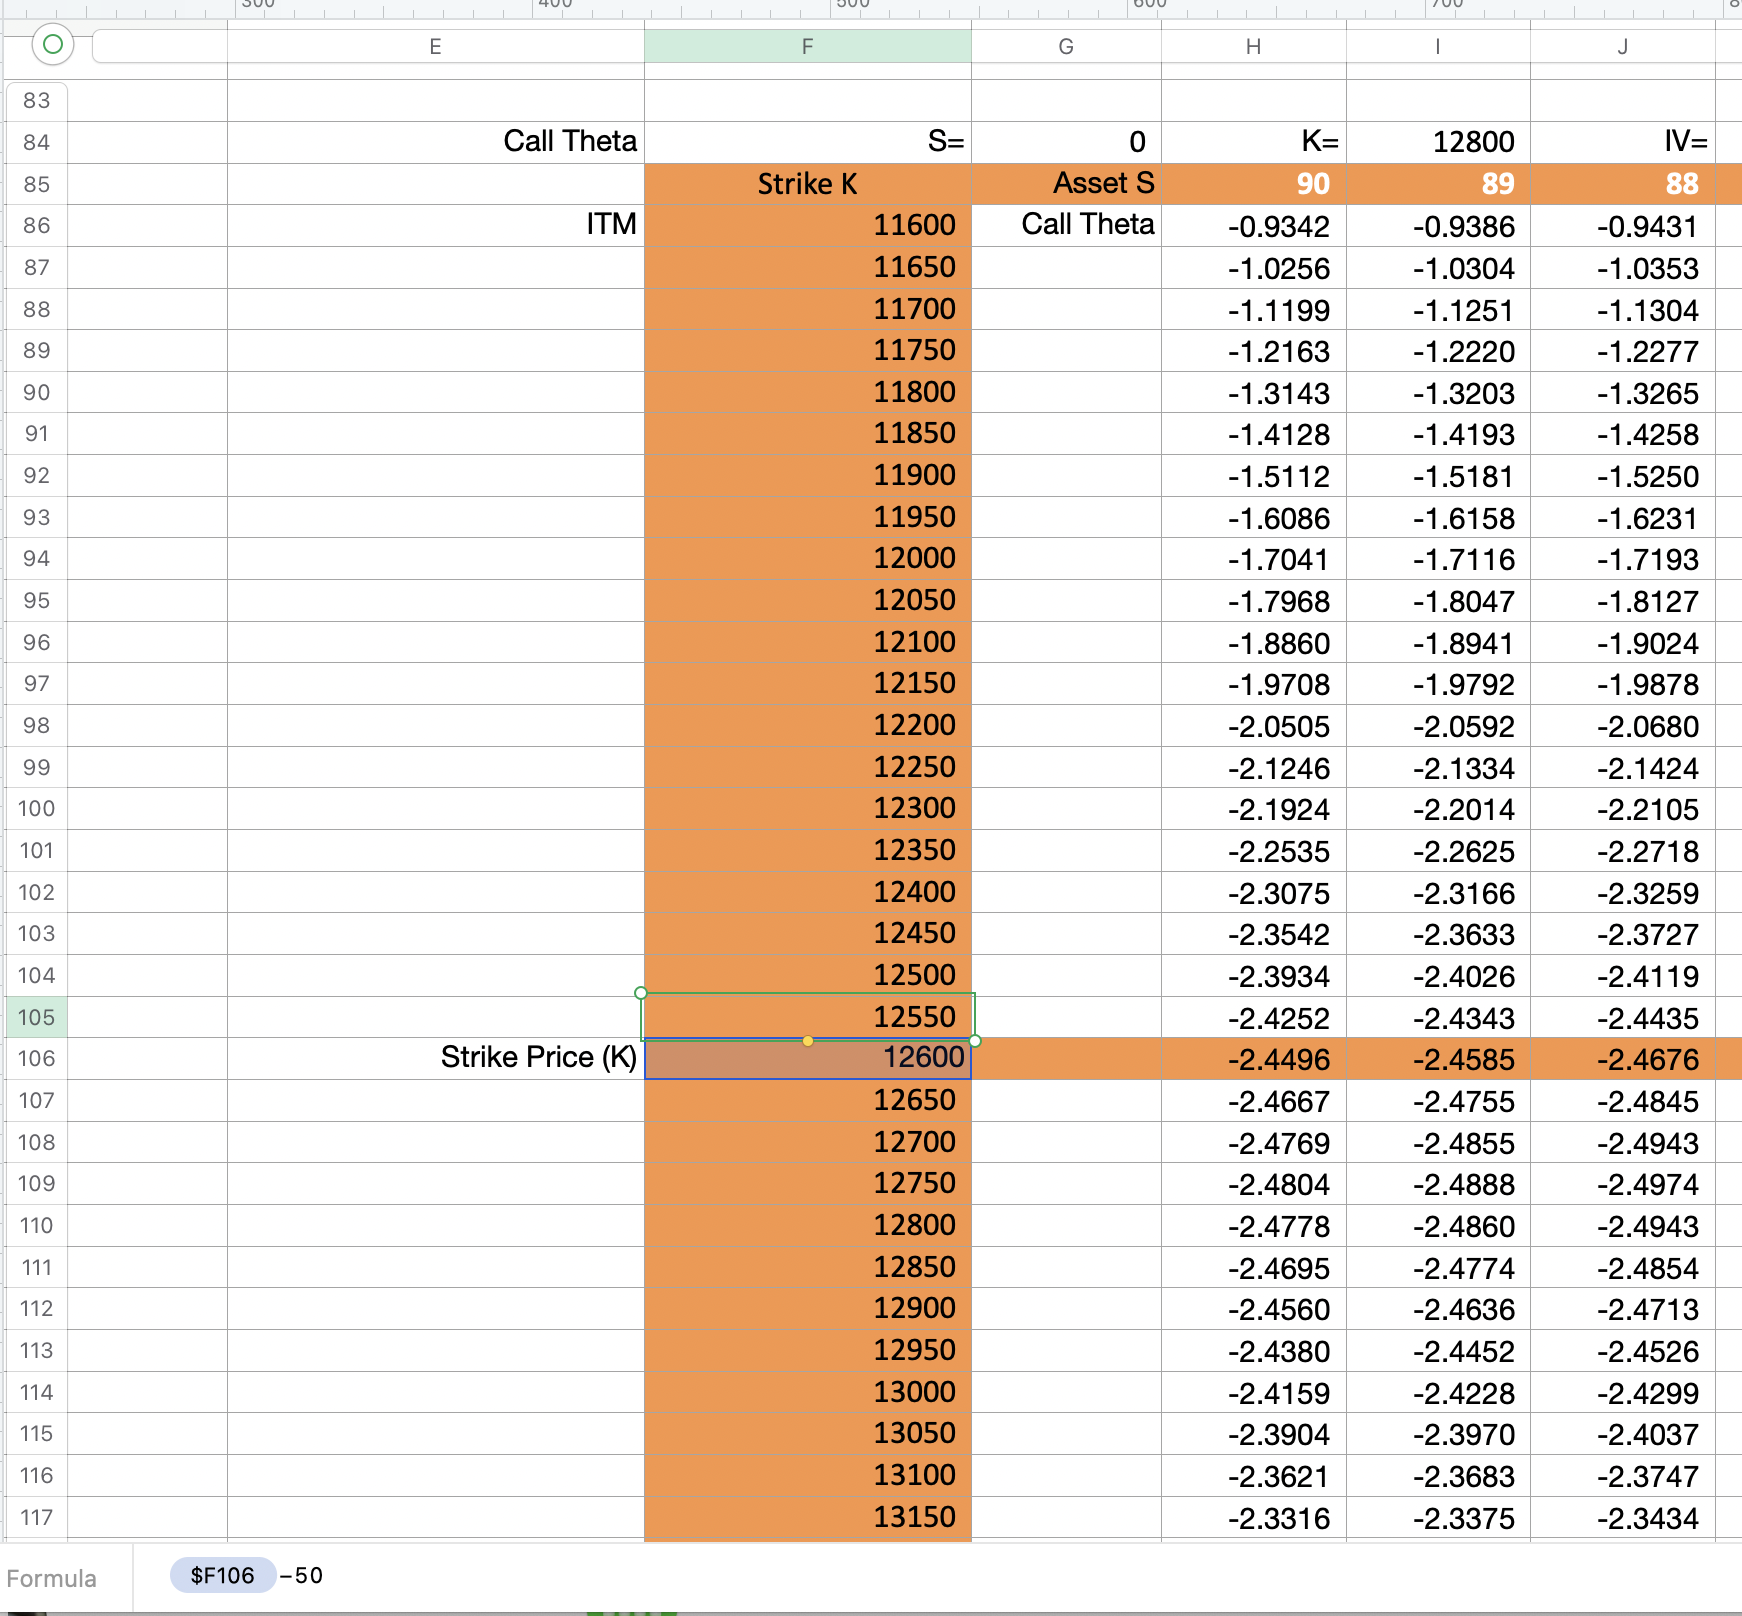Click value -2.4228 cell

coord(1438,1393)
